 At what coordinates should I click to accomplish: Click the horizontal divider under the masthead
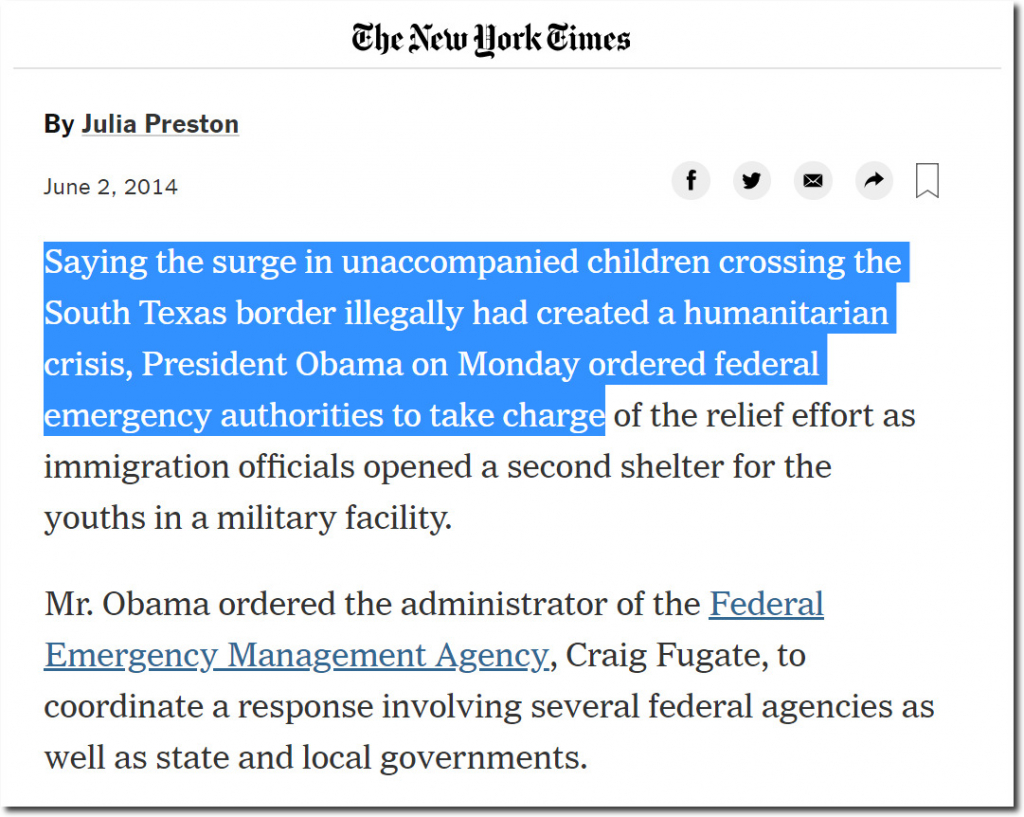[x=507, y=68]
